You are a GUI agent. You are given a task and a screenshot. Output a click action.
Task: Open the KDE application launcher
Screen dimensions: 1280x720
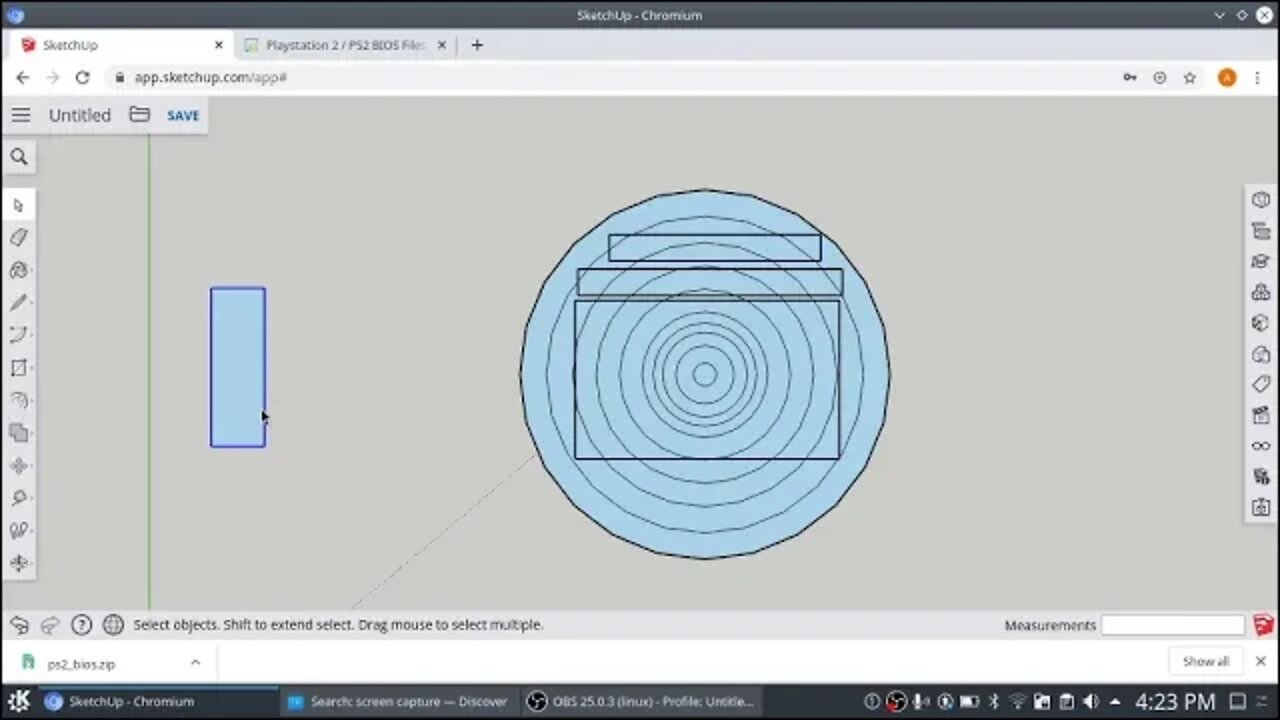click(19, 701)
